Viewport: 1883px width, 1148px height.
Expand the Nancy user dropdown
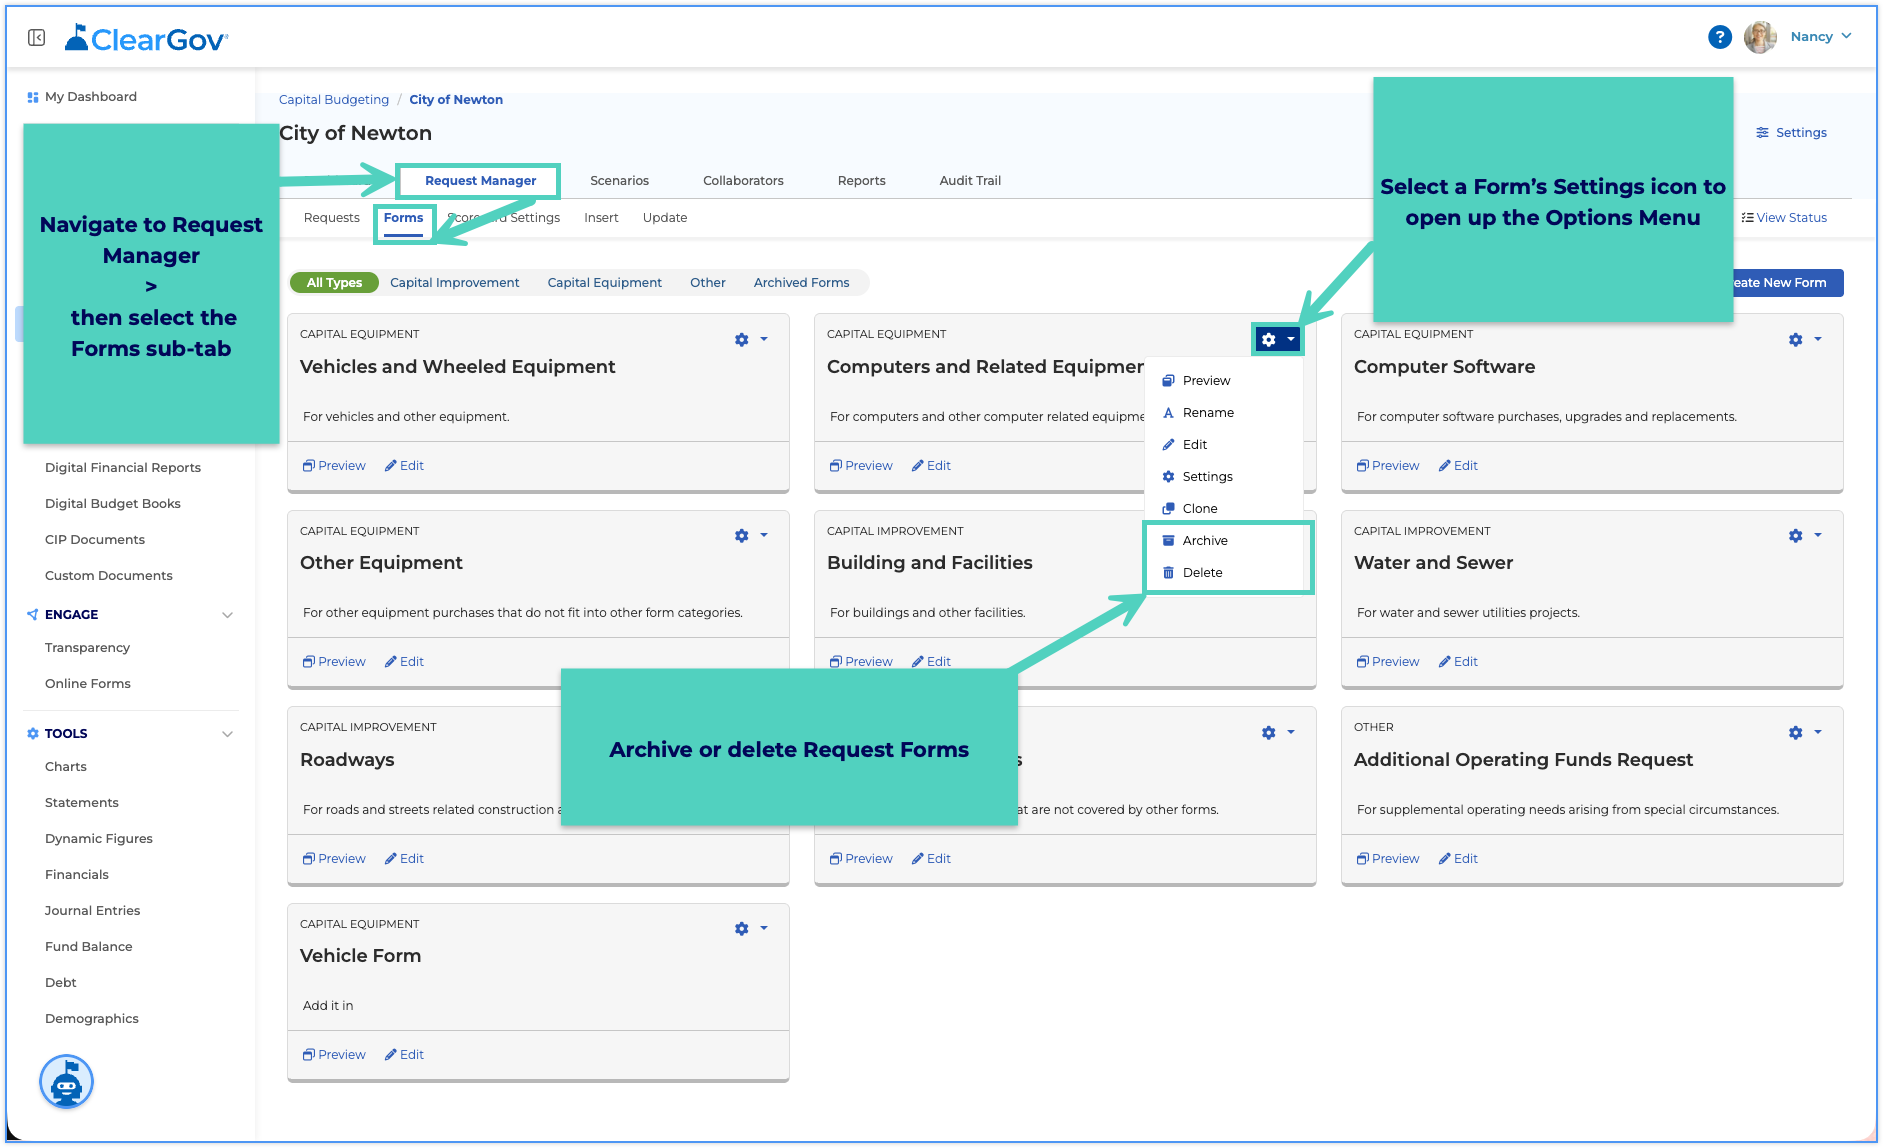pyautogui.click(x=1821, y=37)
